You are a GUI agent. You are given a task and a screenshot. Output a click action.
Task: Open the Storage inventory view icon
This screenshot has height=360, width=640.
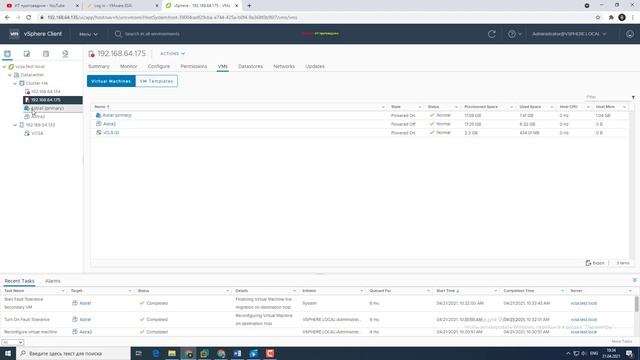click(x=46, y=54)
